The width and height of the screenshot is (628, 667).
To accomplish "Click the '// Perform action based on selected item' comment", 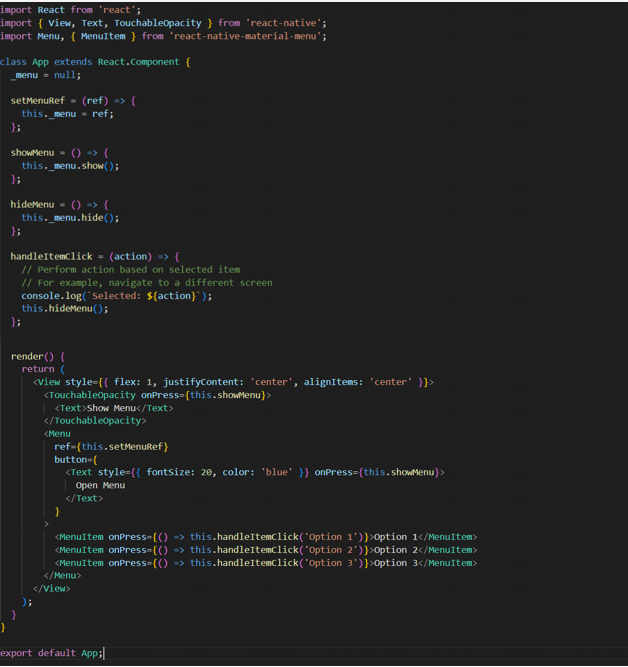I will pyautogui.click(x=130, y=269).
